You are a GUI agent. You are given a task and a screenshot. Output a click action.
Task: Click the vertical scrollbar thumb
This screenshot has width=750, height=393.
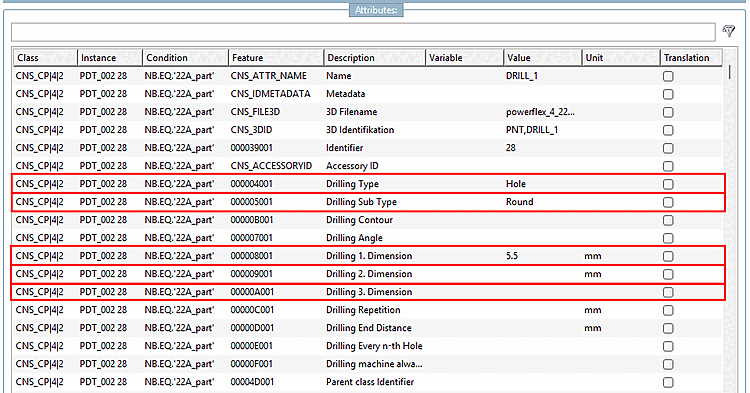click(730, 72)
